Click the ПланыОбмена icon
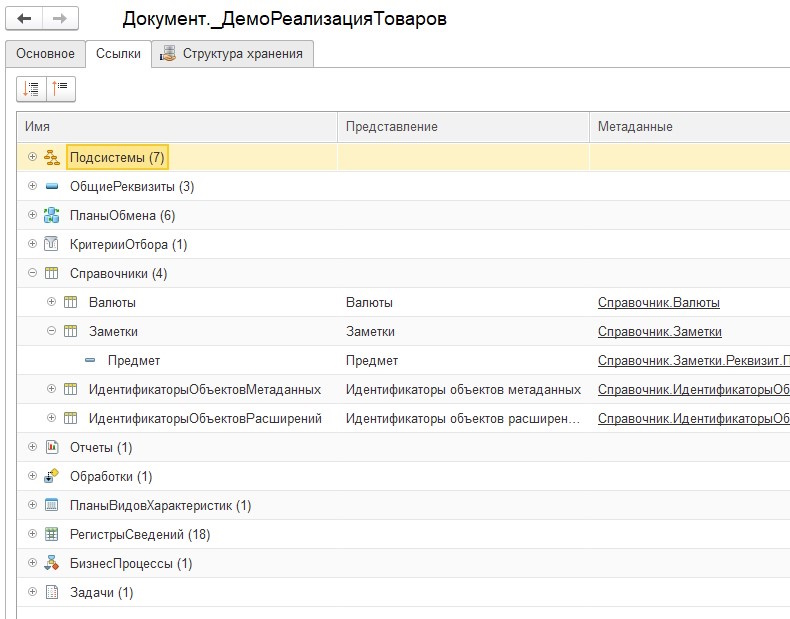Screen dimensions: 790x619 [51, 216]
